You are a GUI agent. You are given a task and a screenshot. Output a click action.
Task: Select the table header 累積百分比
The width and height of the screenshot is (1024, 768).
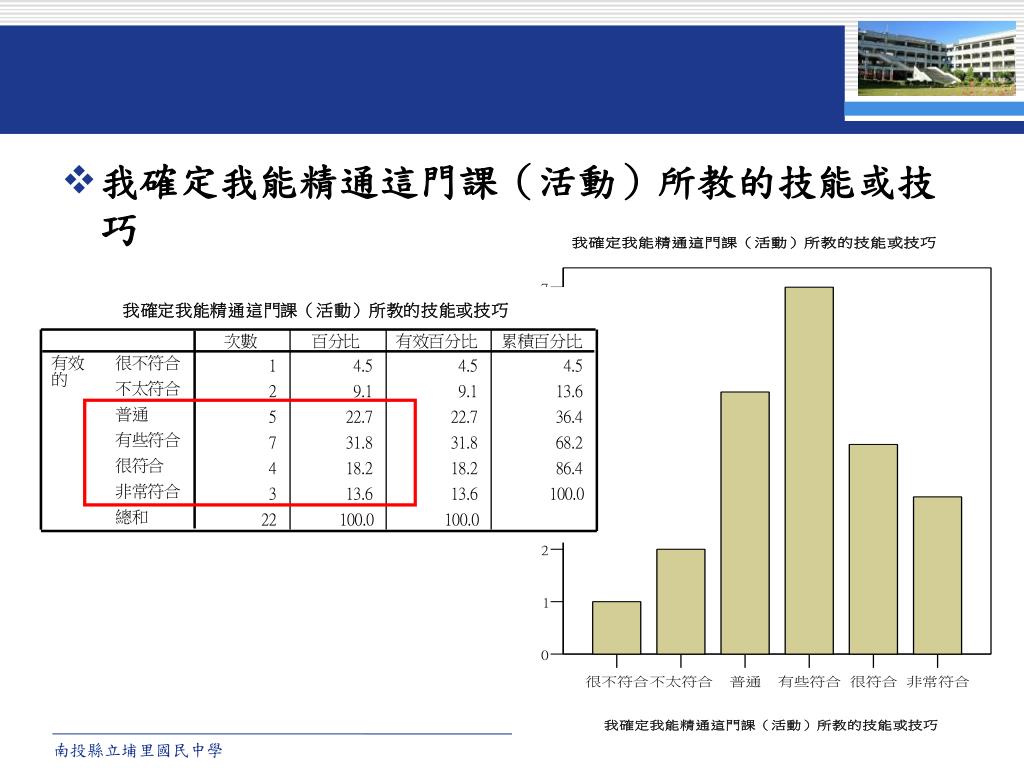tap(542, 341)
